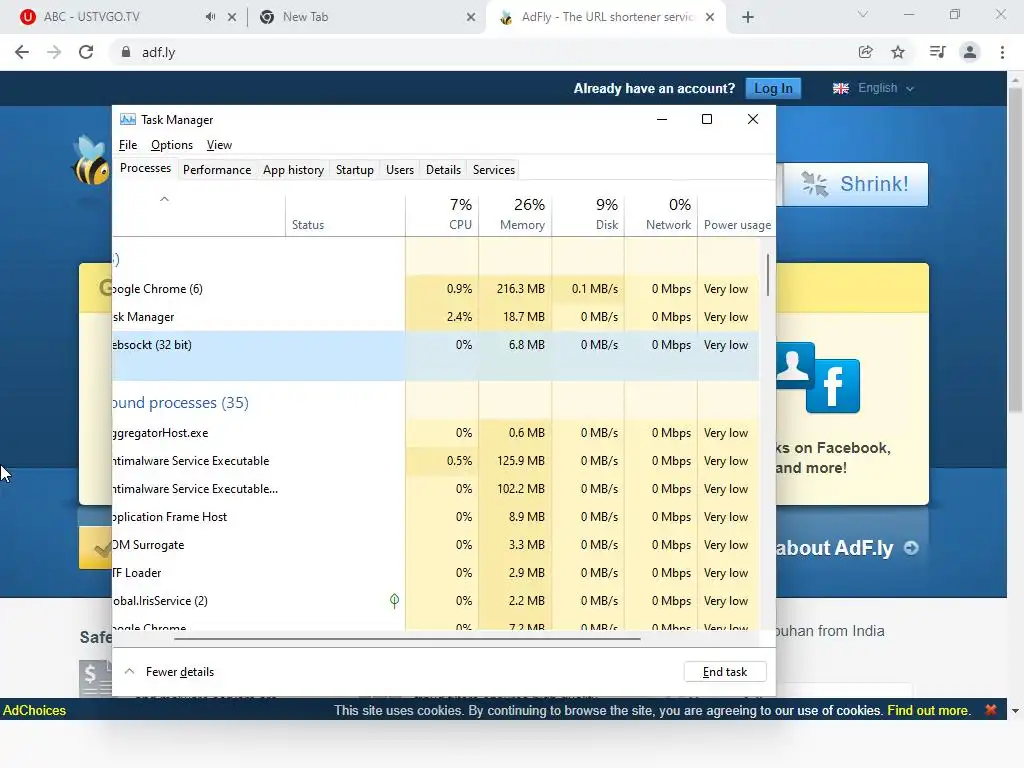Switch to the Details tab
The image size is (1024, 768).
pyautogui.click(x=443, y=170)
